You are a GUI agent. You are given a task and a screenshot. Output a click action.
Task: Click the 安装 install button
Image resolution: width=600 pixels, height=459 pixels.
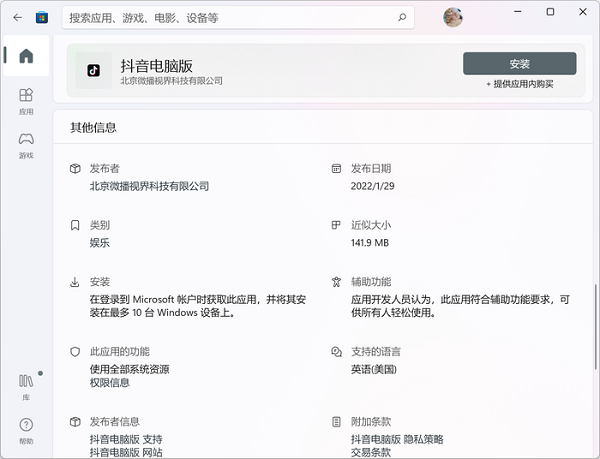[x=519, y=64]
